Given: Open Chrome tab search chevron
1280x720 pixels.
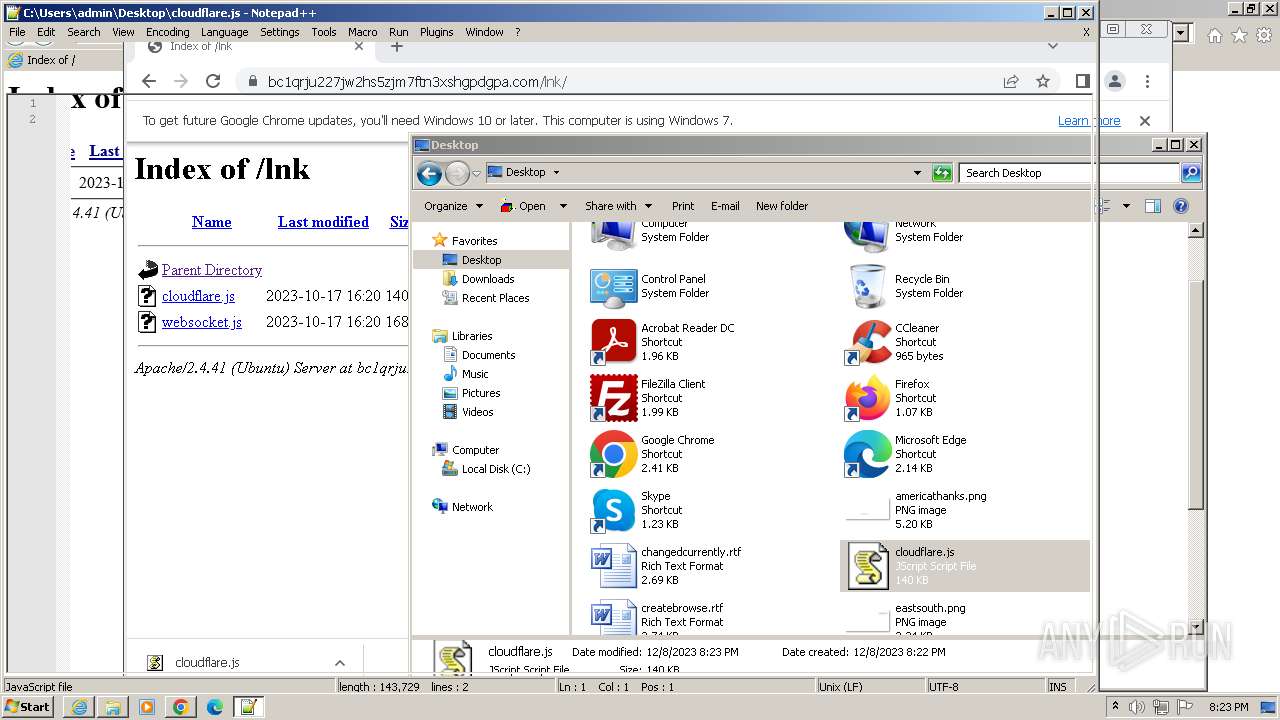Looking at the screenshot, I should [1052, 46].
